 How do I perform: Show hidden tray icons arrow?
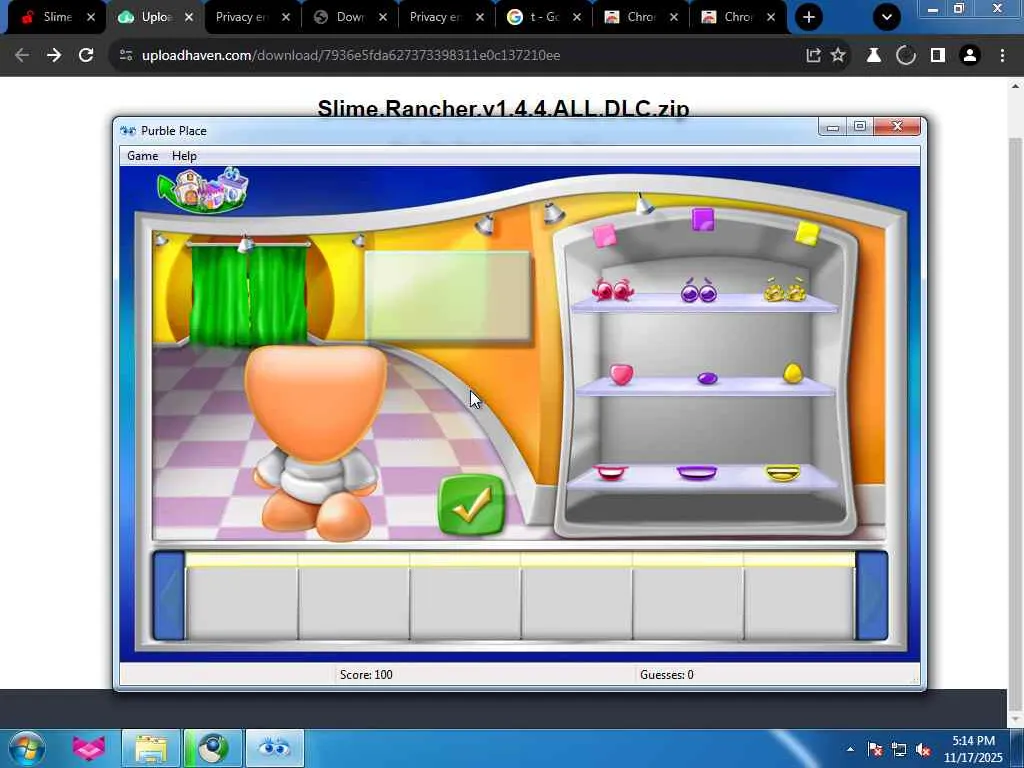(850, 749)
